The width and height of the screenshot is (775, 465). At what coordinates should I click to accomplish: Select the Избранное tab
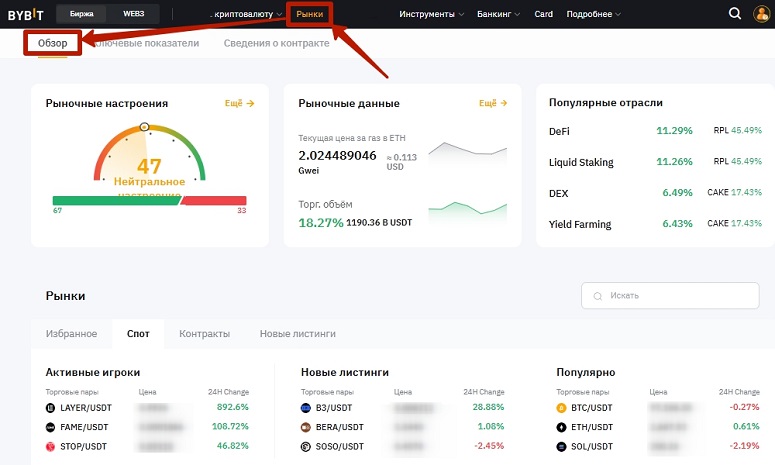pos(71,333)
